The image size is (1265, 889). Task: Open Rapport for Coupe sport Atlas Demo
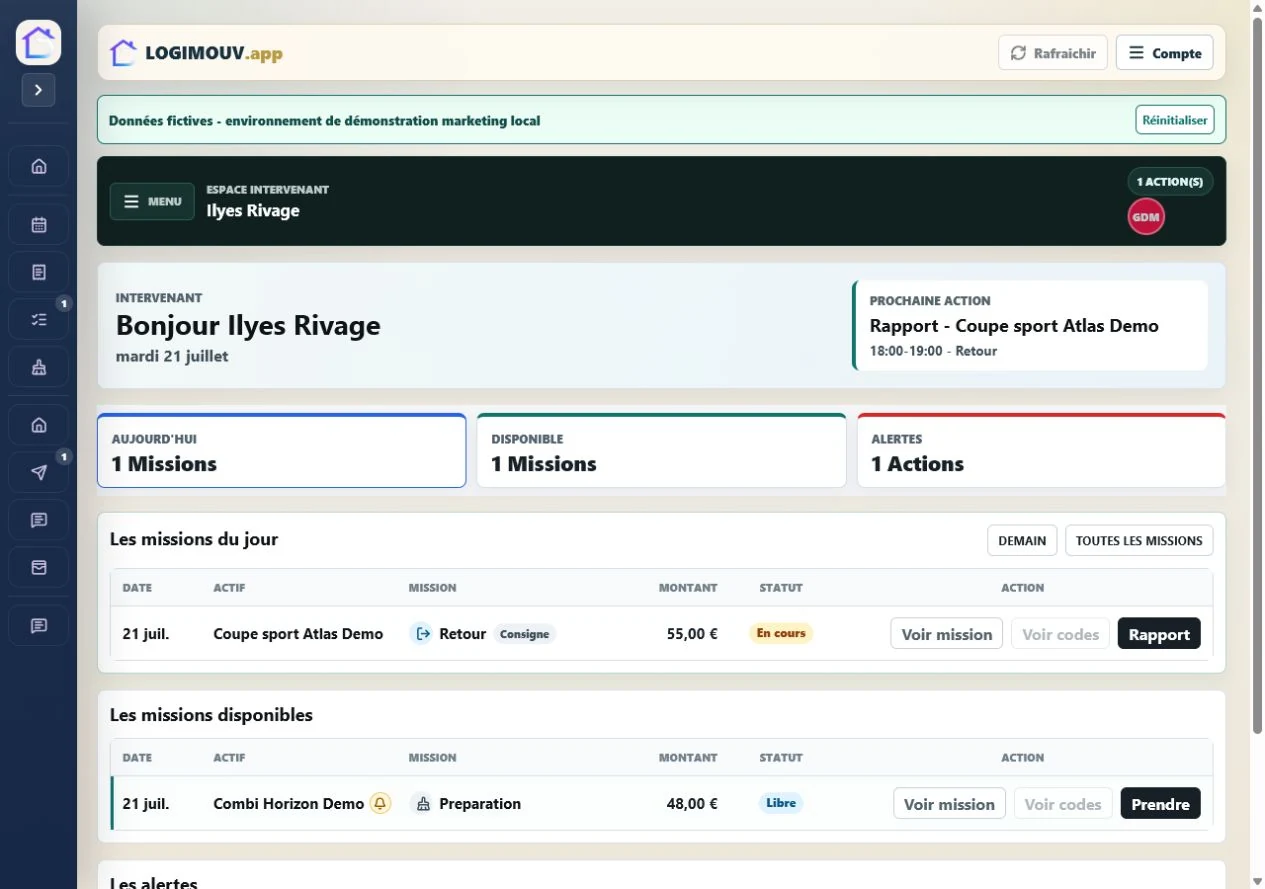(1159, 634)
